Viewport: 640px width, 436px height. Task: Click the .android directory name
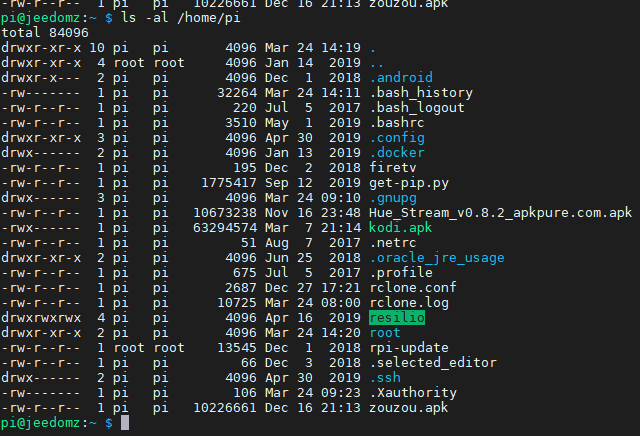click(x=401, y=77)
